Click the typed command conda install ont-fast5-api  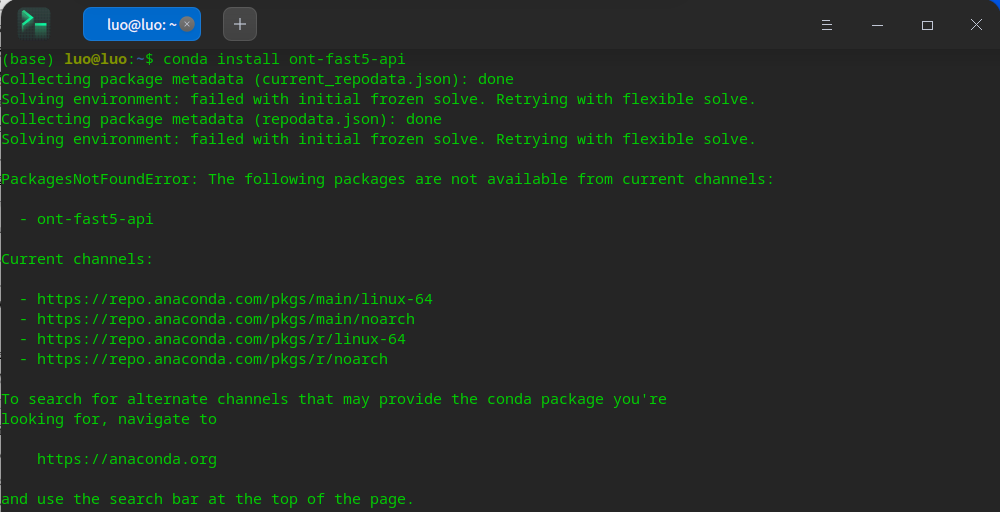[284, 59]
